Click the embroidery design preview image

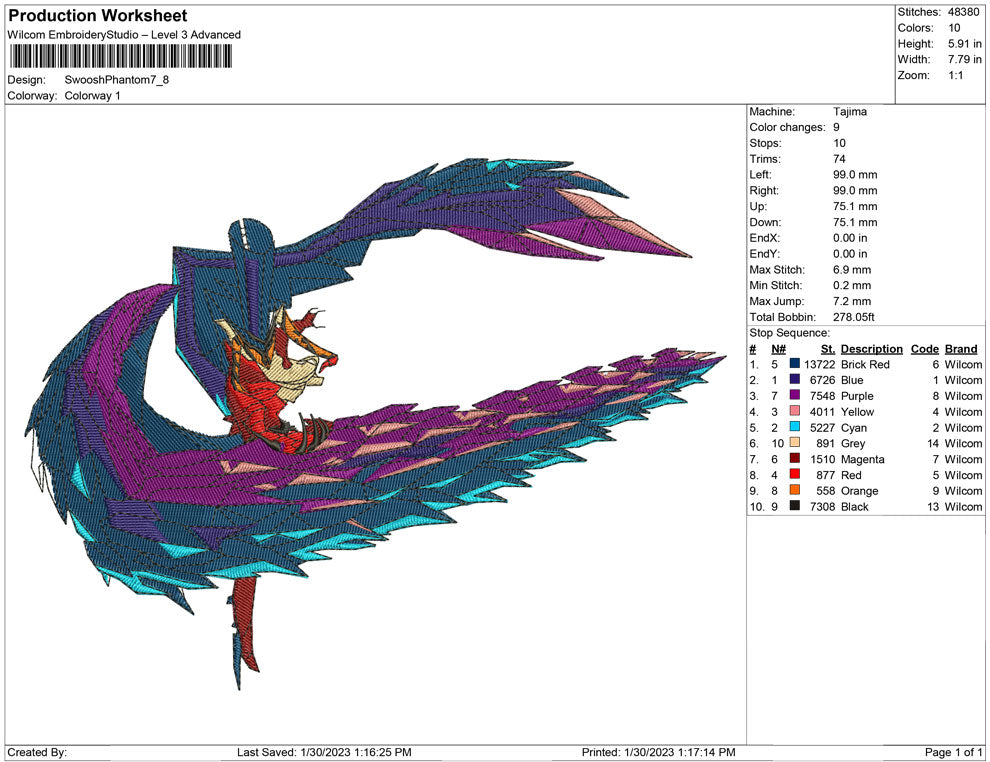click(376, 424)
